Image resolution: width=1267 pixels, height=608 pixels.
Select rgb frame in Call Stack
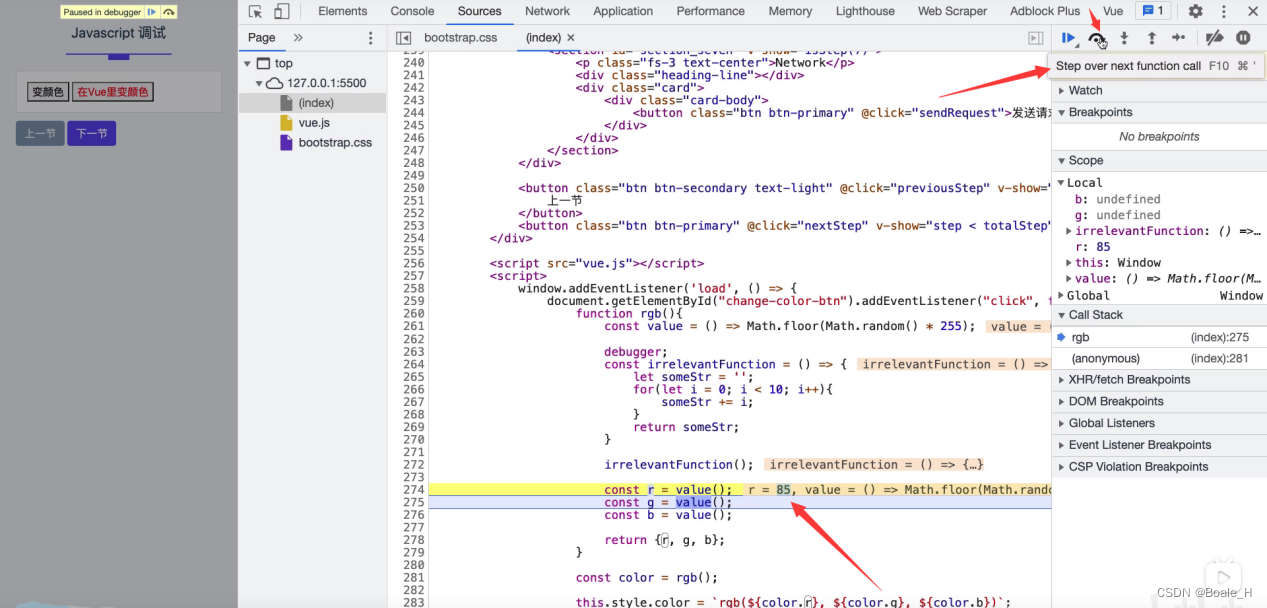(x=1159, y=337)
